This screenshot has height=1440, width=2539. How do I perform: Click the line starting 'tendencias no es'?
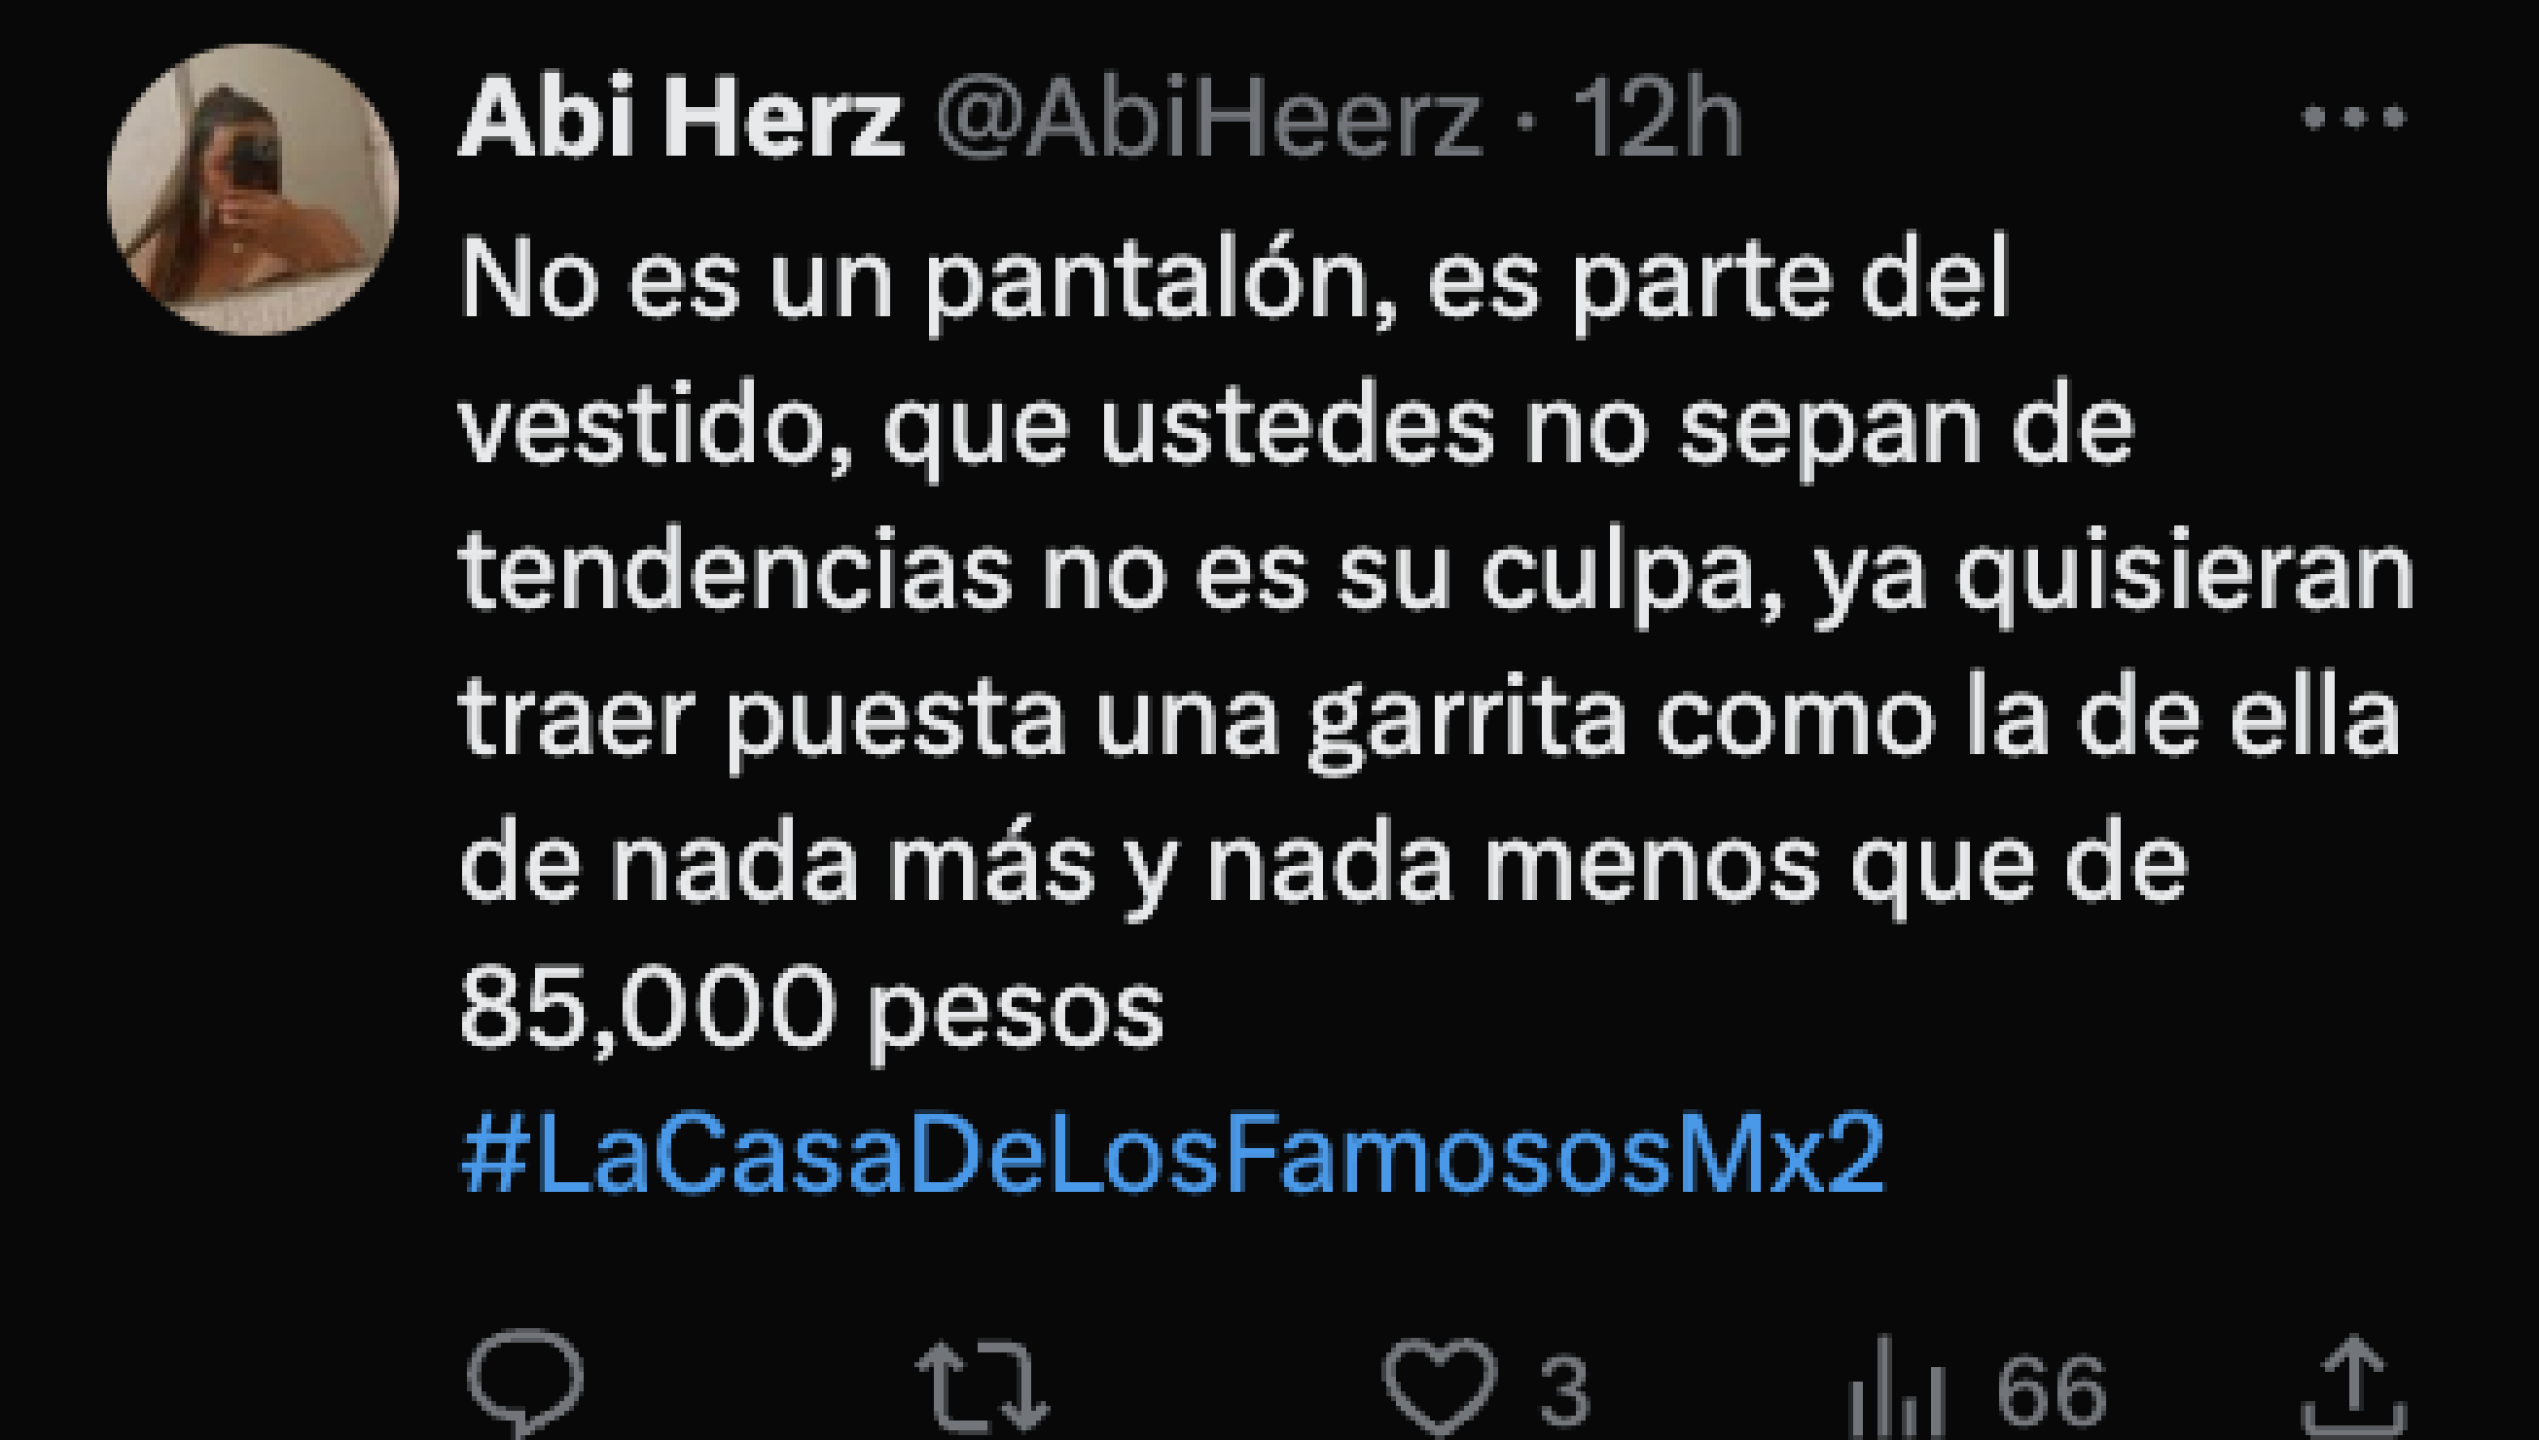point(1437,574)
